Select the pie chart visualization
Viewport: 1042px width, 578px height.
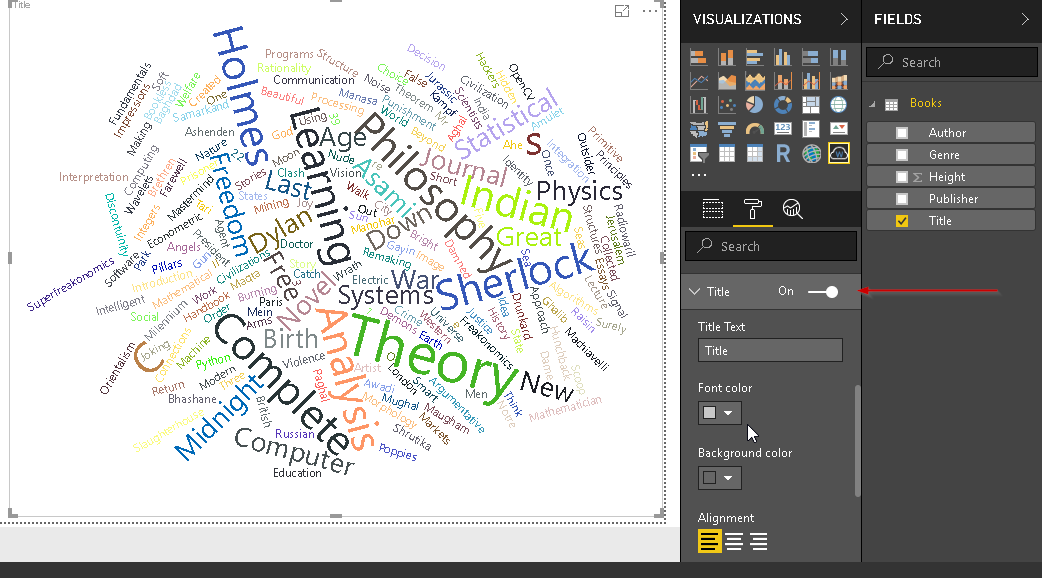754,105
